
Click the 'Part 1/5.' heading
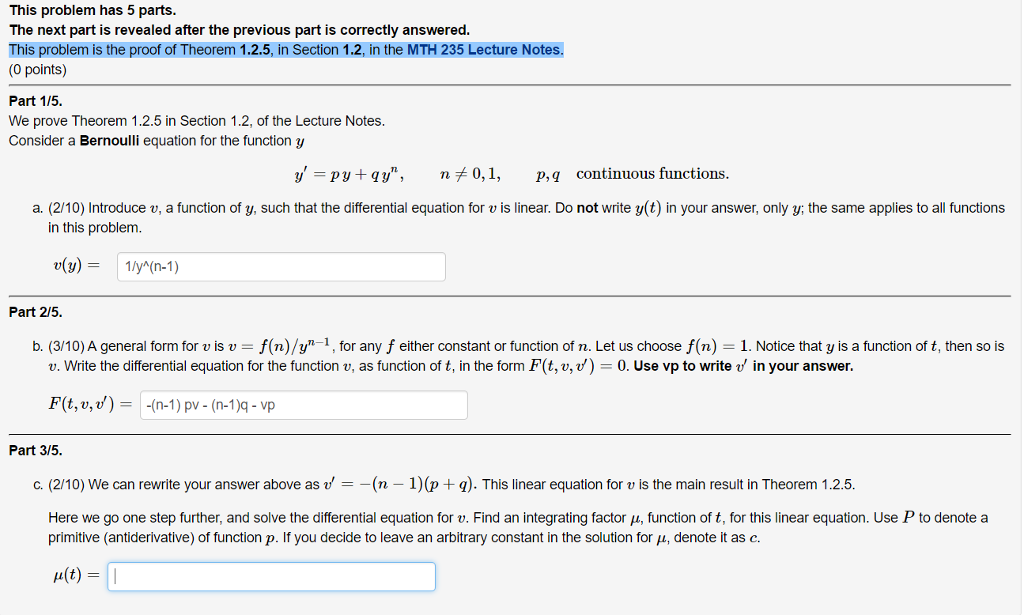[36, 101]
